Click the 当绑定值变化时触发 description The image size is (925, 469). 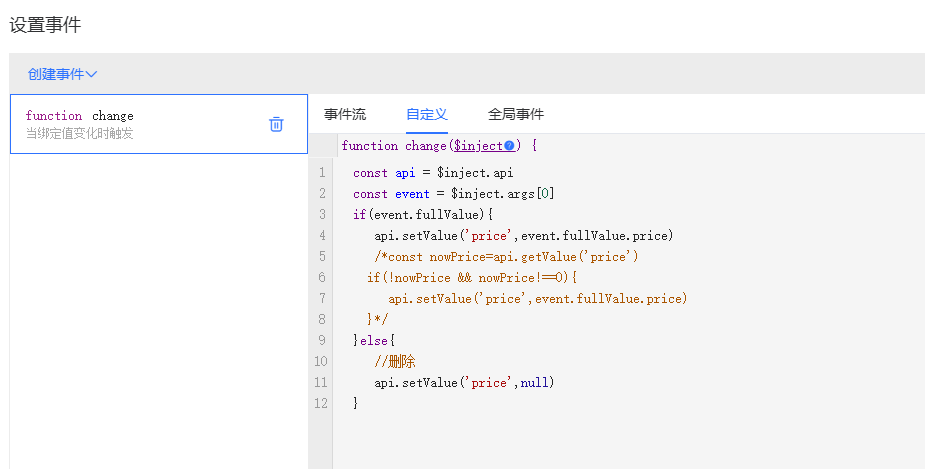tap(80, 133)
